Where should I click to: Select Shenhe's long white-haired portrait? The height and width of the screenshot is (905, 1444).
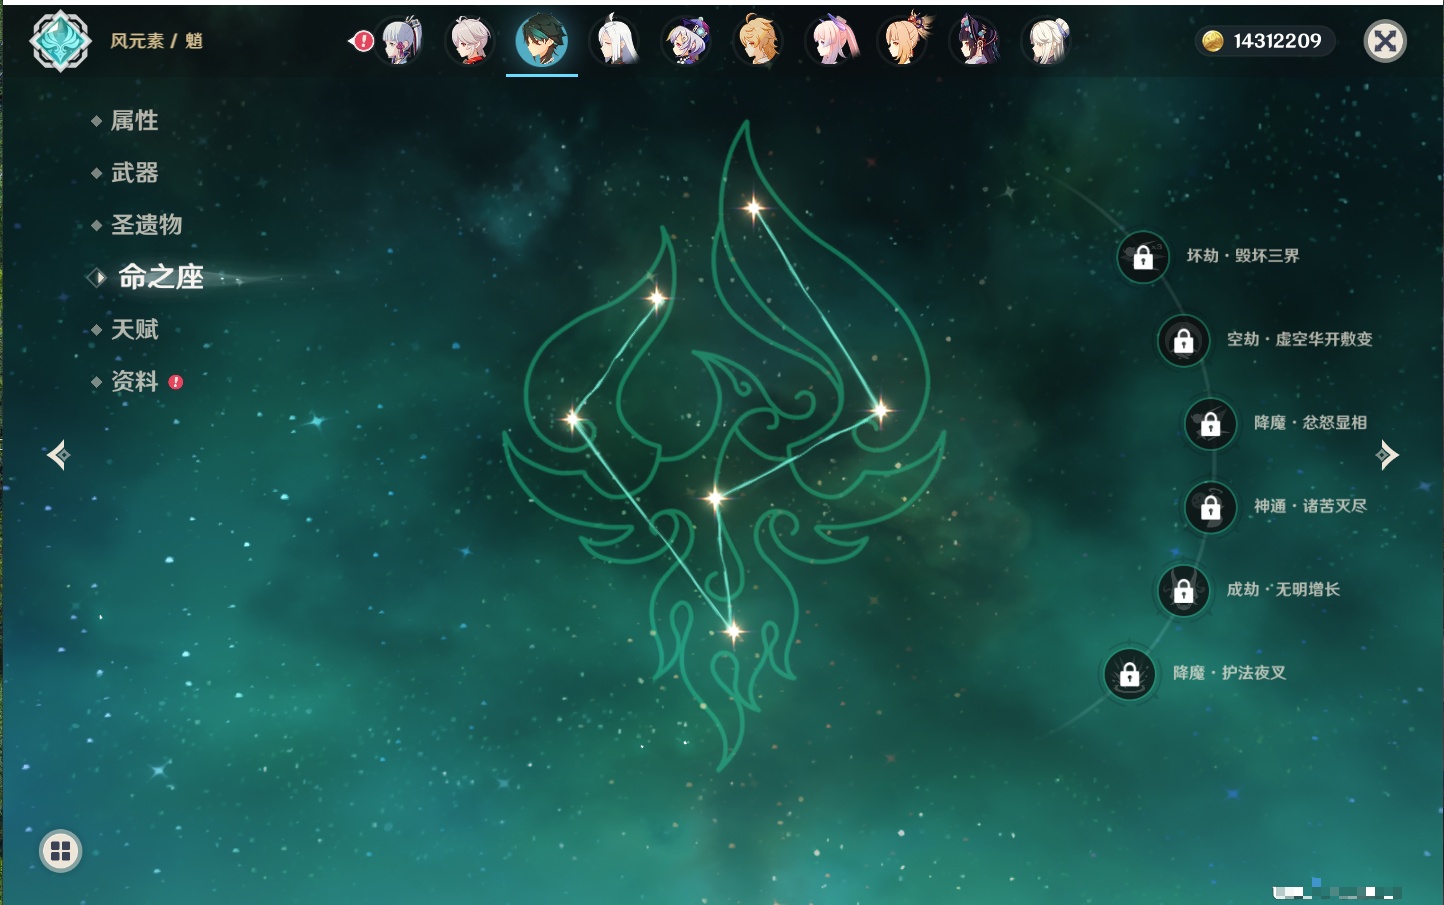(x=615, y=41)
